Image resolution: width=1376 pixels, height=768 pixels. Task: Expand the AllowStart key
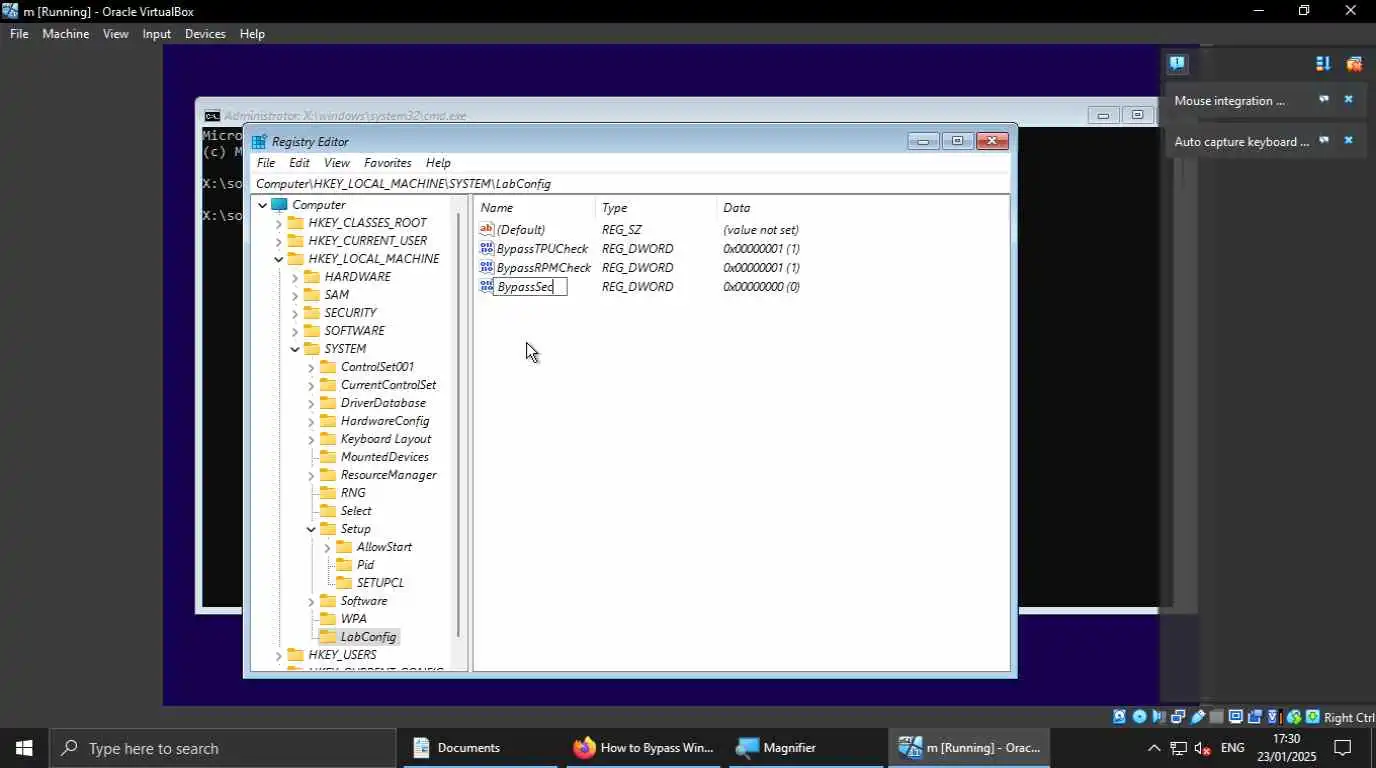(327, 547)
